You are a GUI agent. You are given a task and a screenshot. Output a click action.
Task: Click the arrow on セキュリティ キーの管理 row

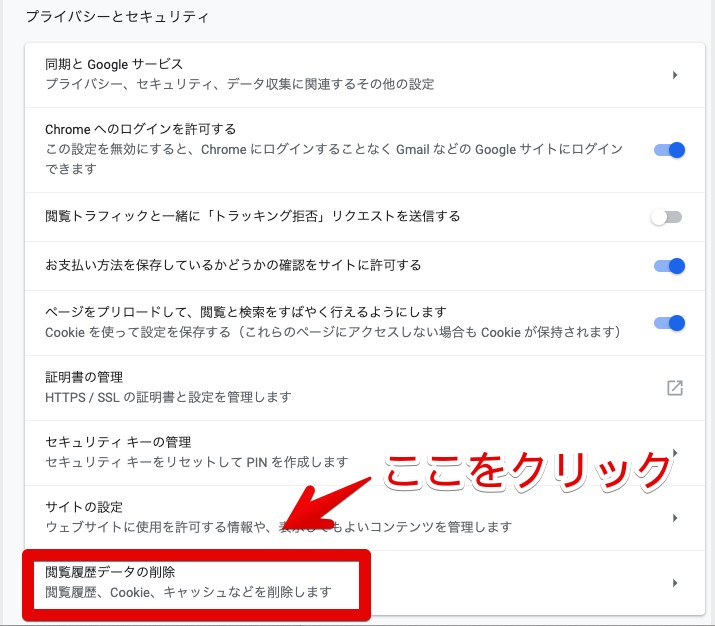pyautogui.click(x=675, y=452)
